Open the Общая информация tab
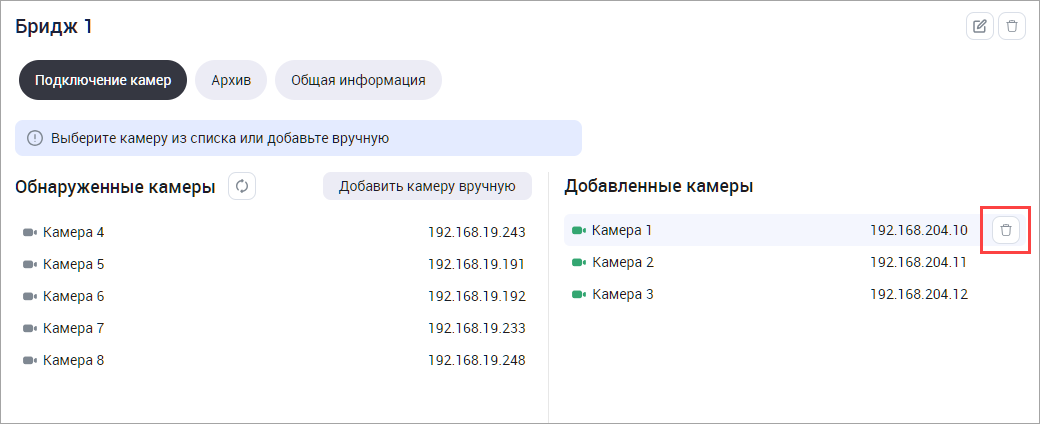Viewport: 1040px width, 424px height. point(358,80)
